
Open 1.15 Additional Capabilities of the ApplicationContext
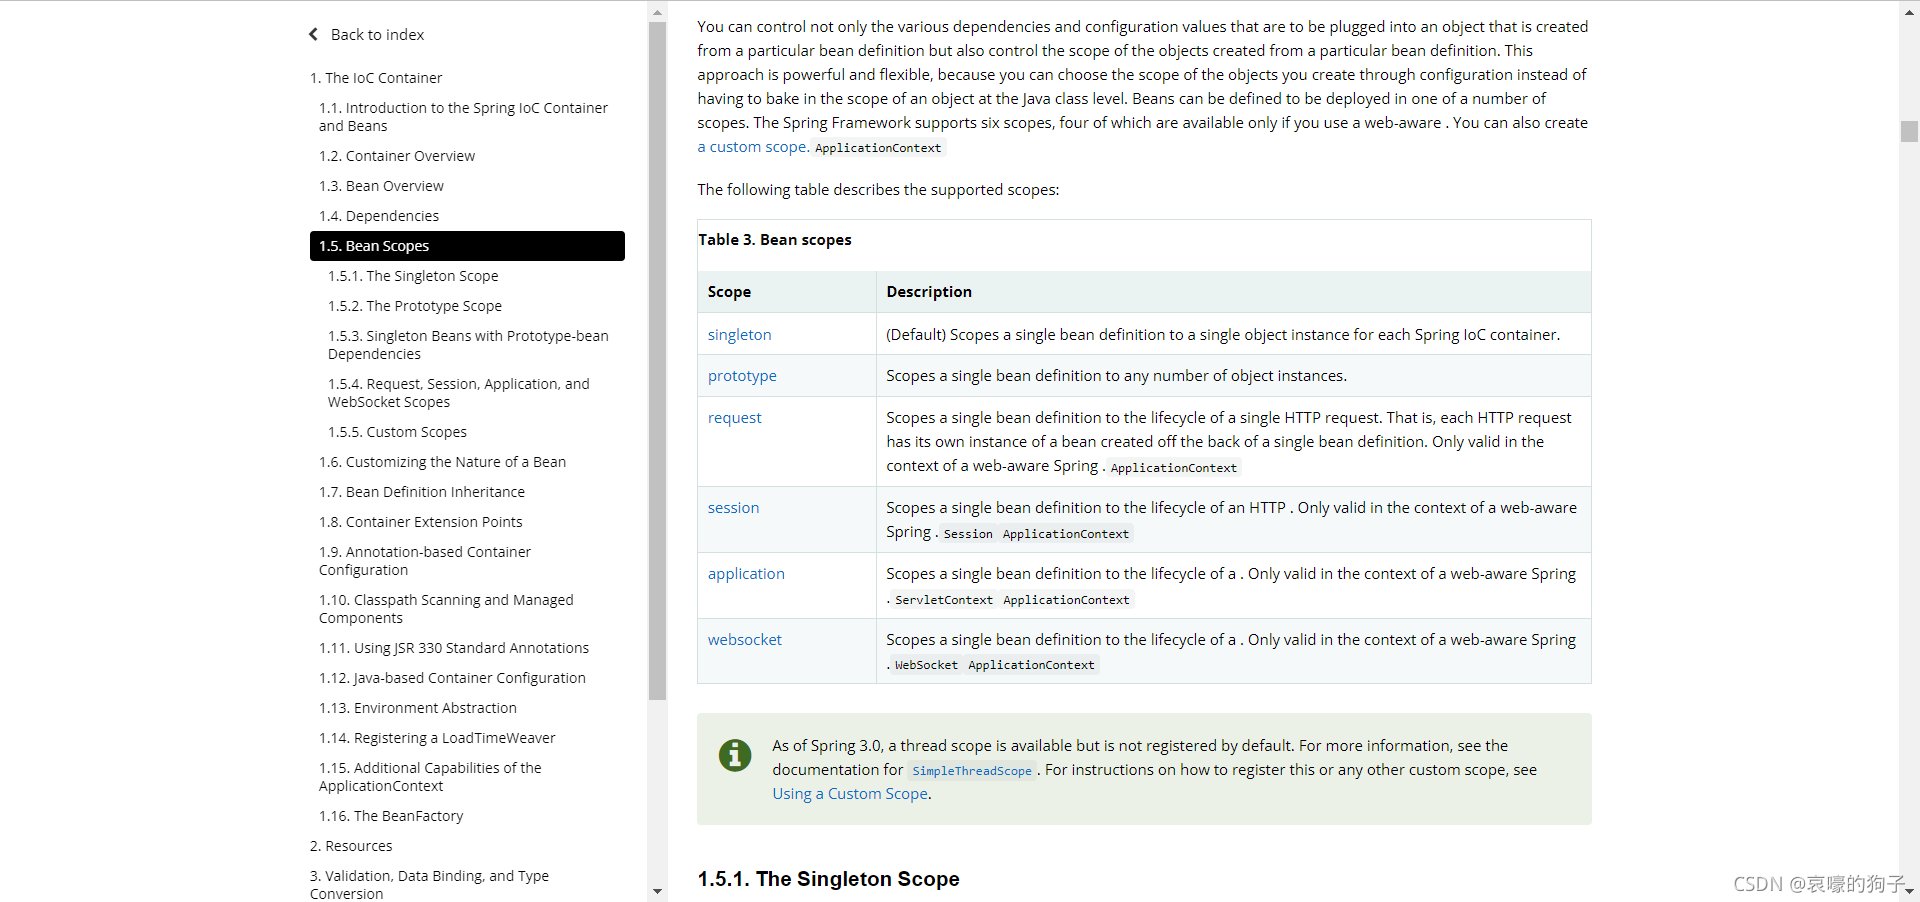pos(430,777)
